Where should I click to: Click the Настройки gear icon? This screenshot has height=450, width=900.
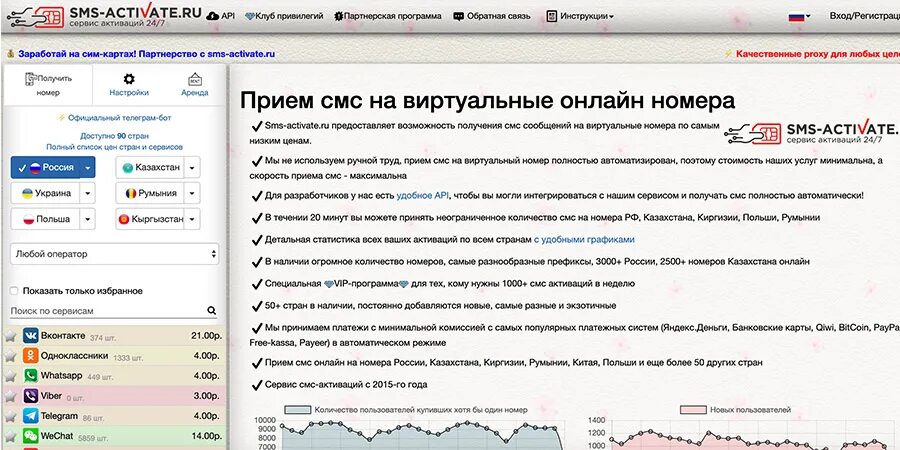click(x=129, y=79)
